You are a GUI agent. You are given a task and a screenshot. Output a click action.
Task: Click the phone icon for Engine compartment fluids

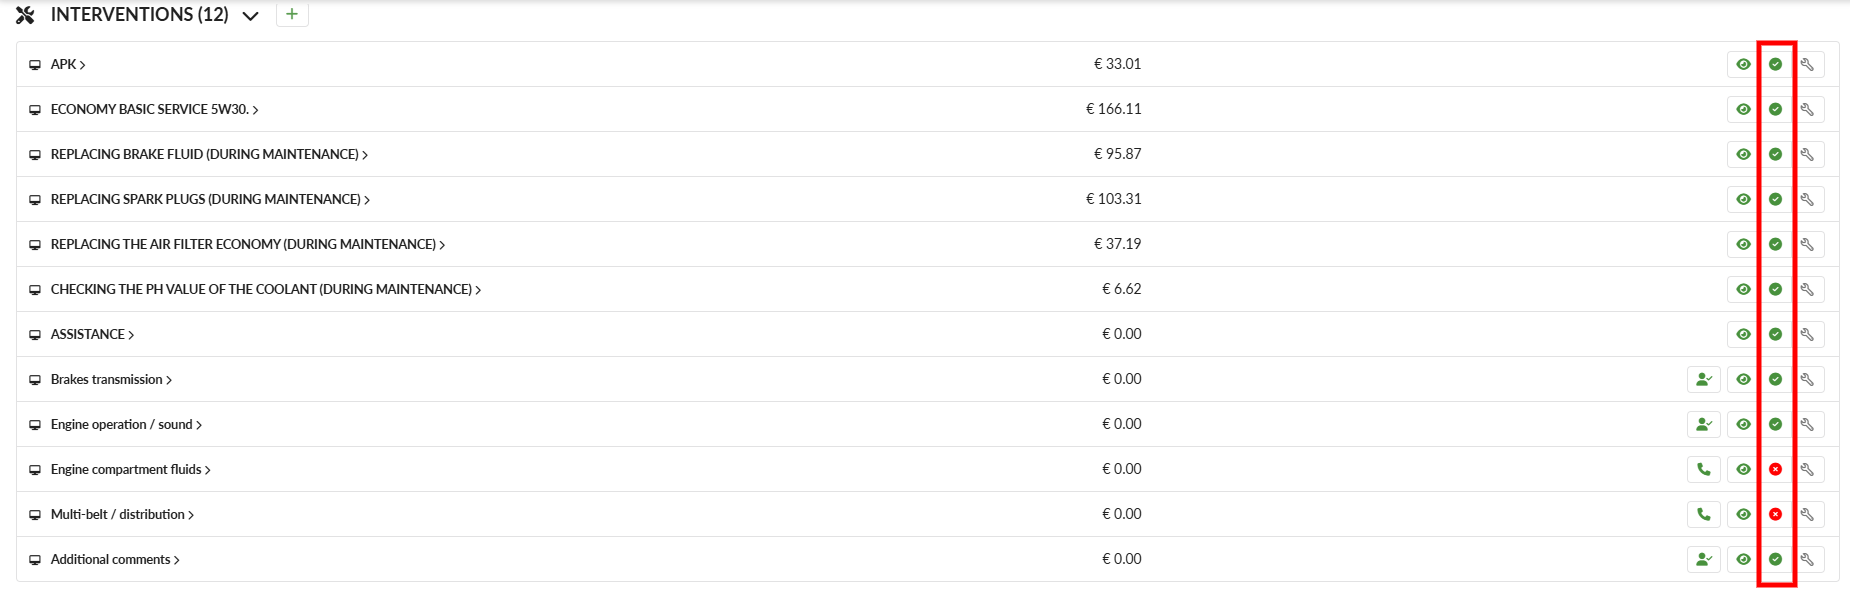(1703, 469)
